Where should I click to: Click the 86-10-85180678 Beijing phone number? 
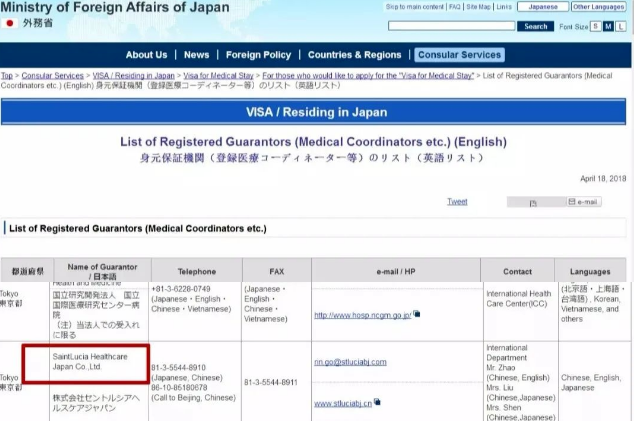coord(179,387)
